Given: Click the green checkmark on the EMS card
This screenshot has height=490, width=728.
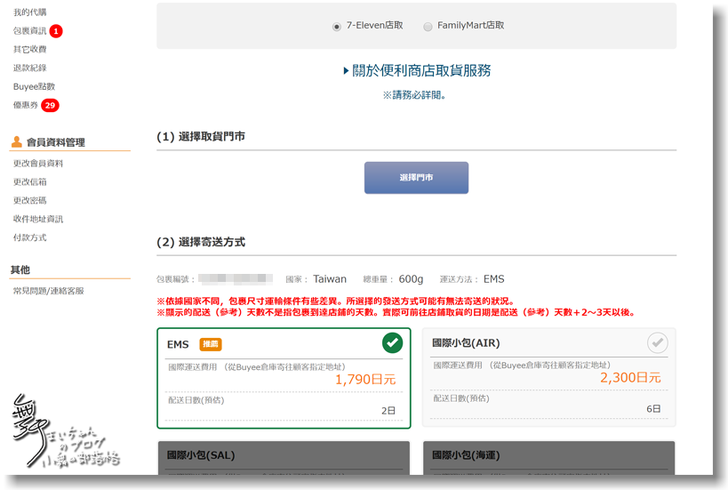Looking at the screenshot, I should click(x=392, y=343).
